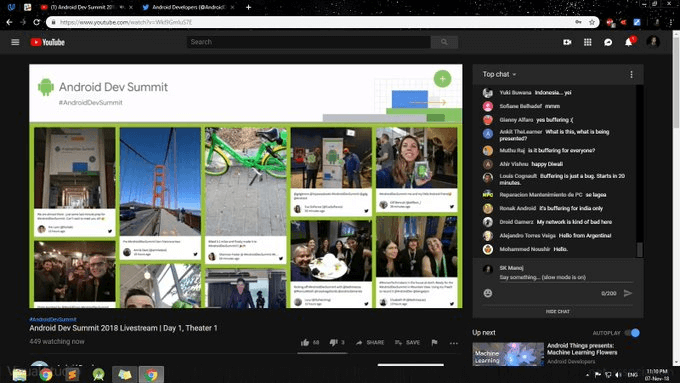Click the saved password key icon

click(578, 22)
